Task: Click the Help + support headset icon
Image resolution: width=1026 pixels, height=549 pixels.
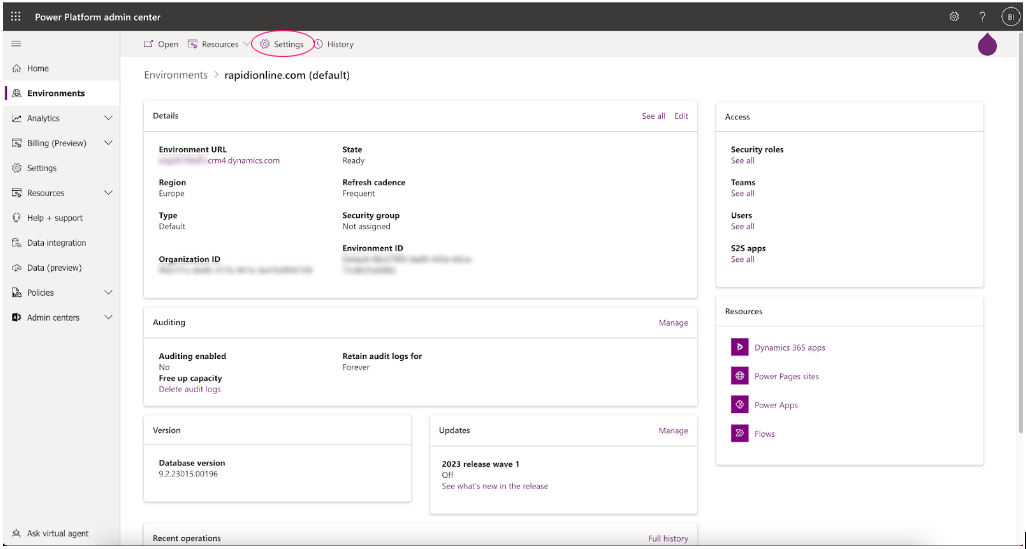Action: click(17, 218)
